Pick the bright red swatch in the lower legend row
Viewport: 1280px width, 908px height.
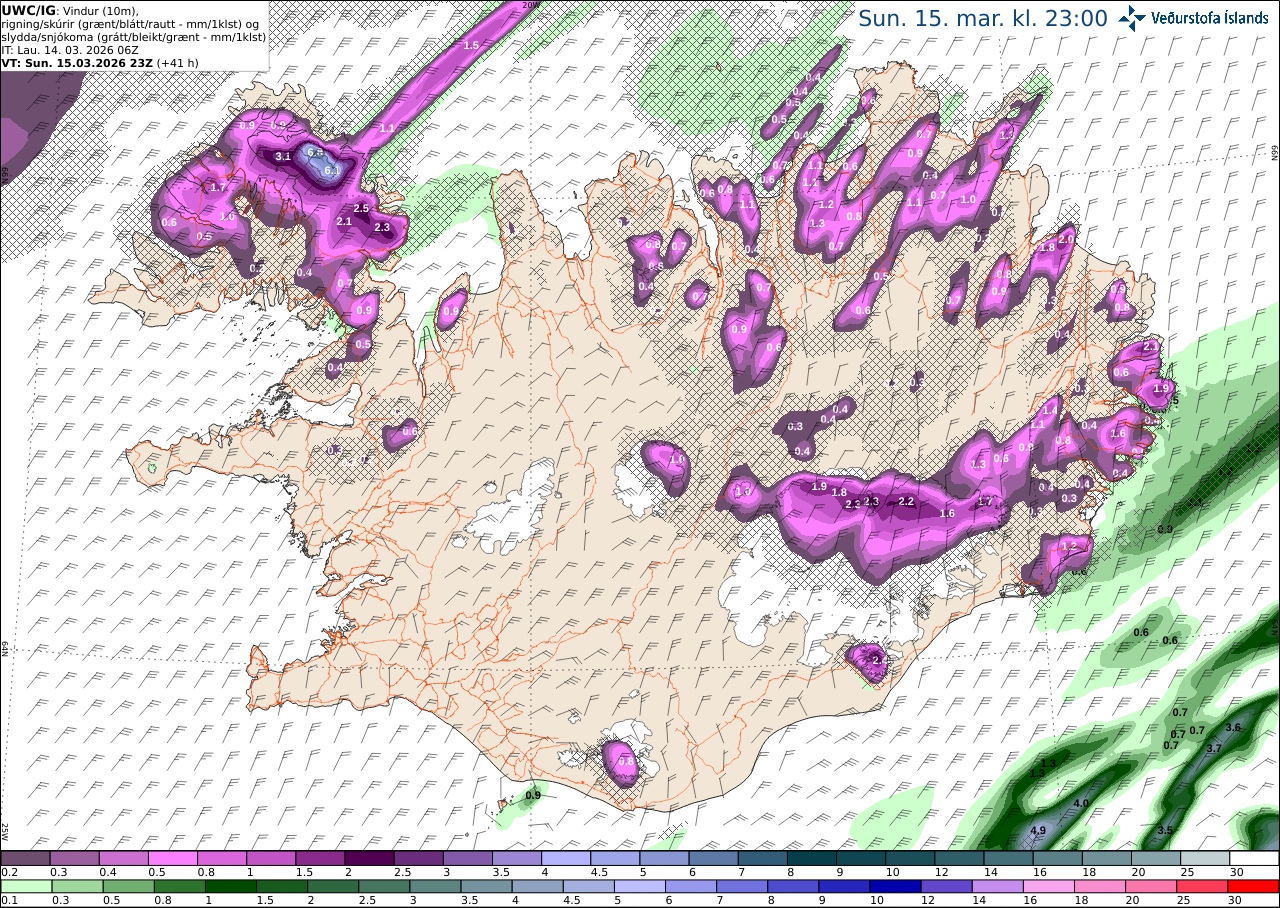tap(1254, 886)
